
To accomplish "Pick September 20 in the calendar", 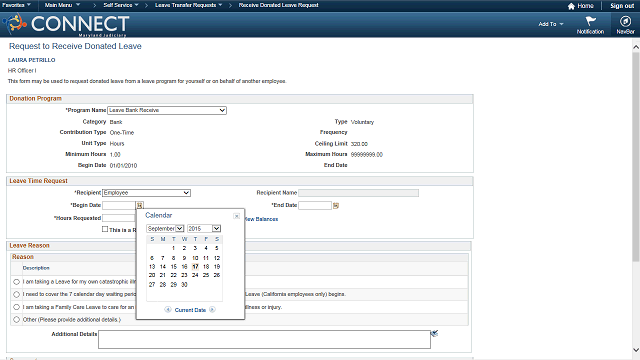I will tap(152, 276).
